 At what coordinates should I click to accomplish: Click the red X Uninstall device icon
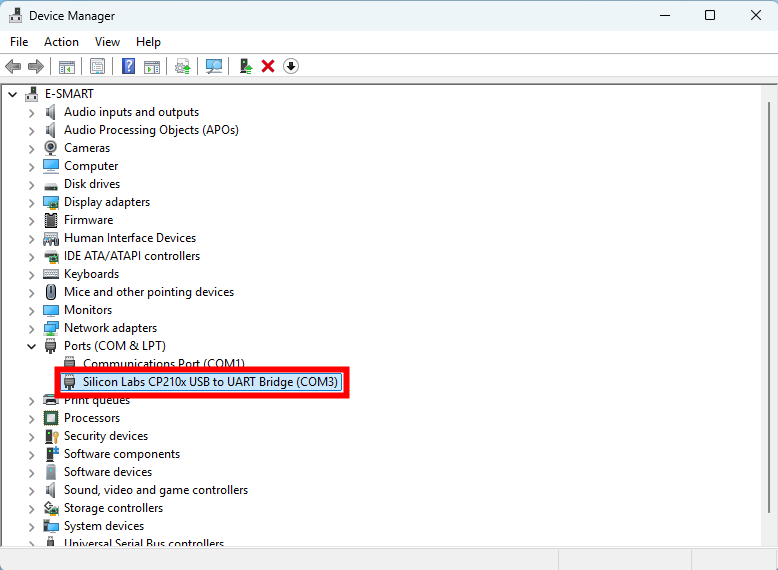[x=268, y=66]
